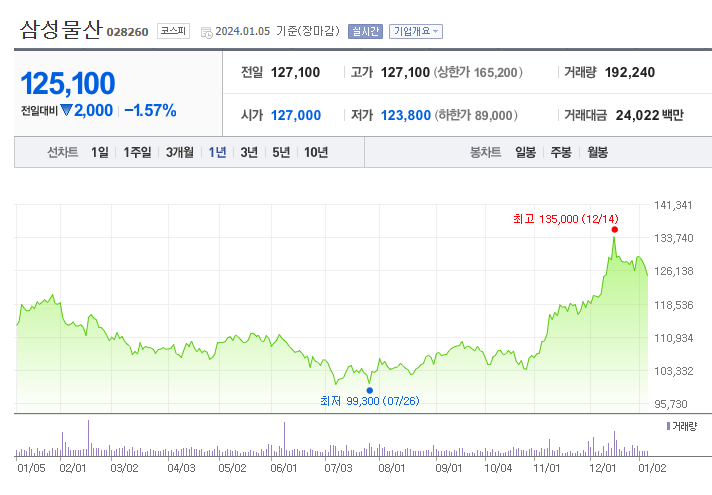Click the 12/01 x-axis date label
This screenshot has width=712, height=495.
pyautogui.click(x=603, y=468)
